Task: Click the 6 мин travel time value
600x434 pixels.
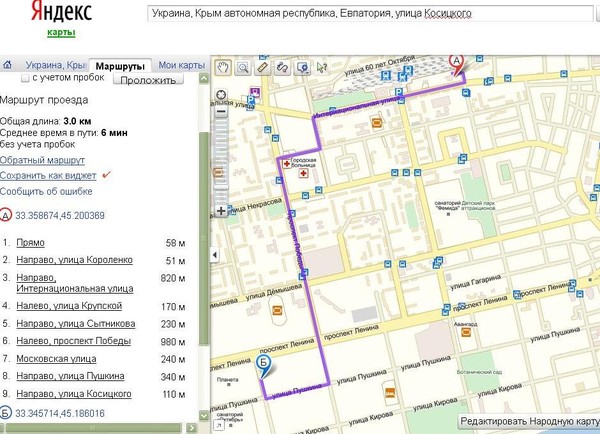Action: point(114,133)
